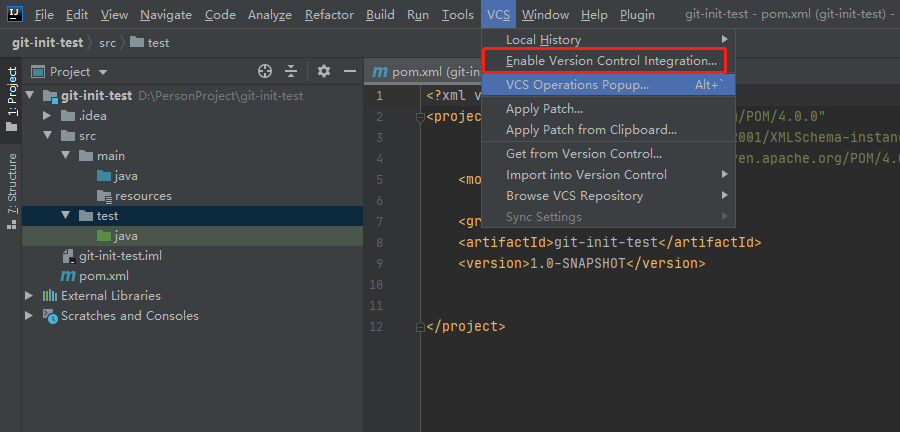
Task: Click the 1.0-SNAPSHOT version line
Action: [581, 264]
